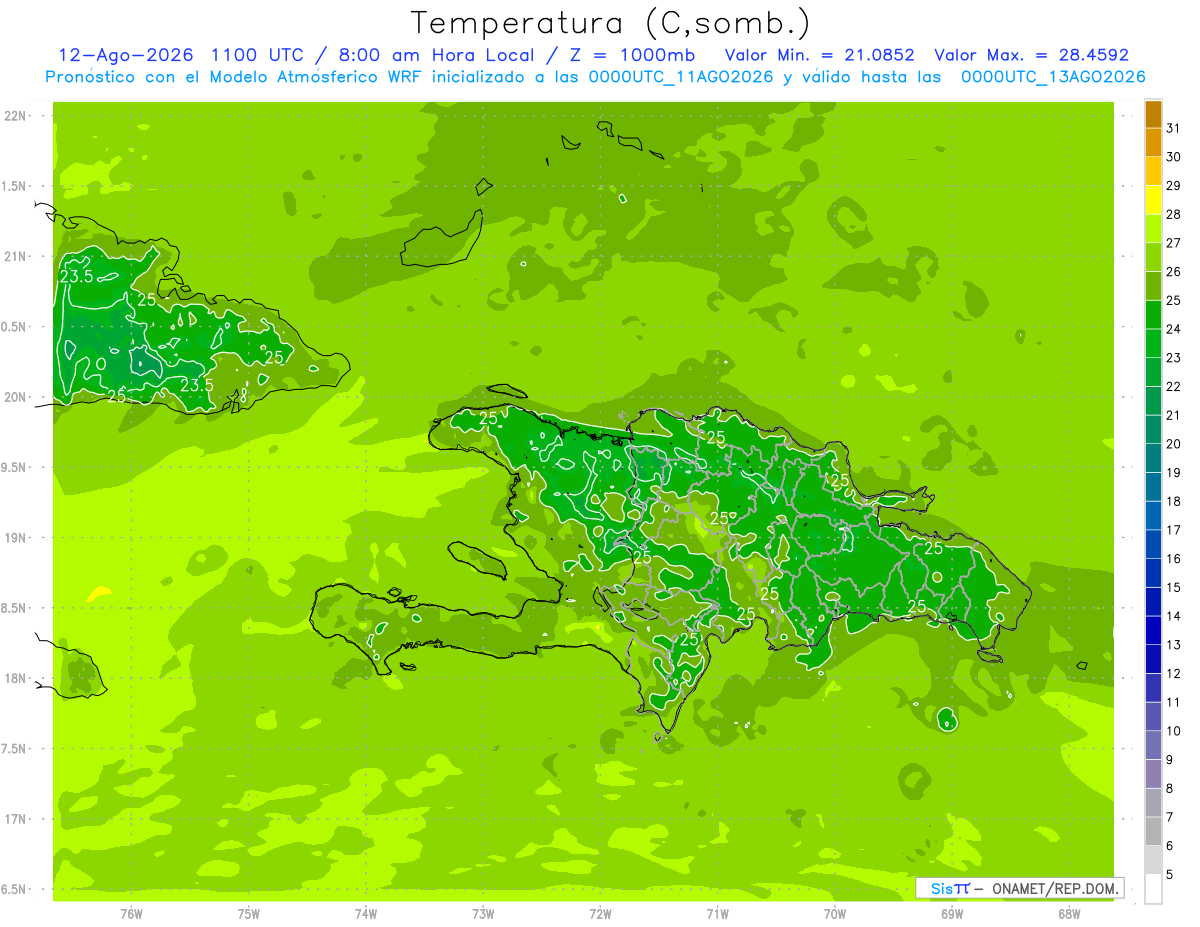Click legend value 15

(x=1174, y=587)
